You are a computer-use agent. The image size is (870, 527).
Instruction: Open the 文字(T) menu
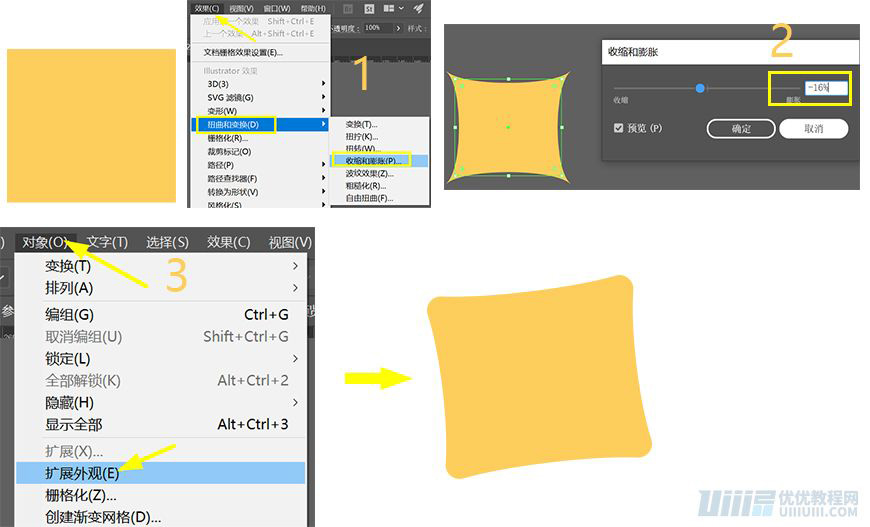click(107, 242)
